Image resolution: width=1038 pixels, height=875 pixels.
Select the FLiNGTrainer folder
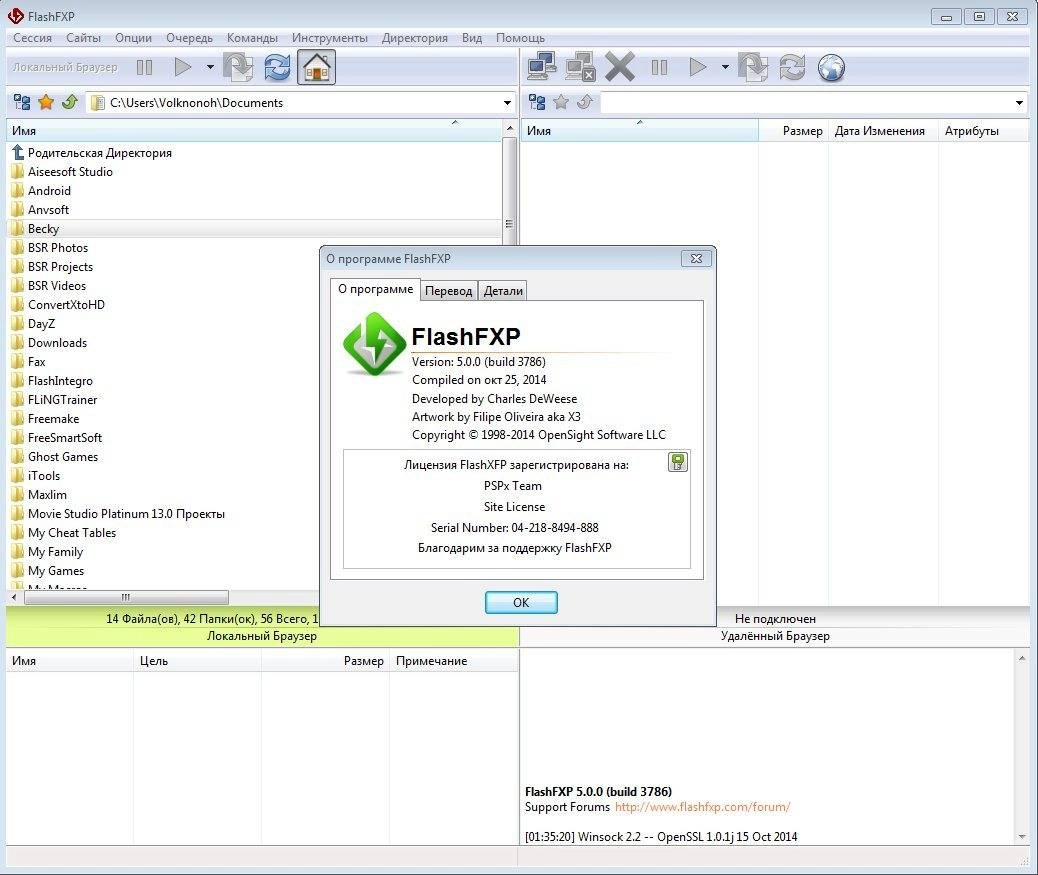click(62, 400)
